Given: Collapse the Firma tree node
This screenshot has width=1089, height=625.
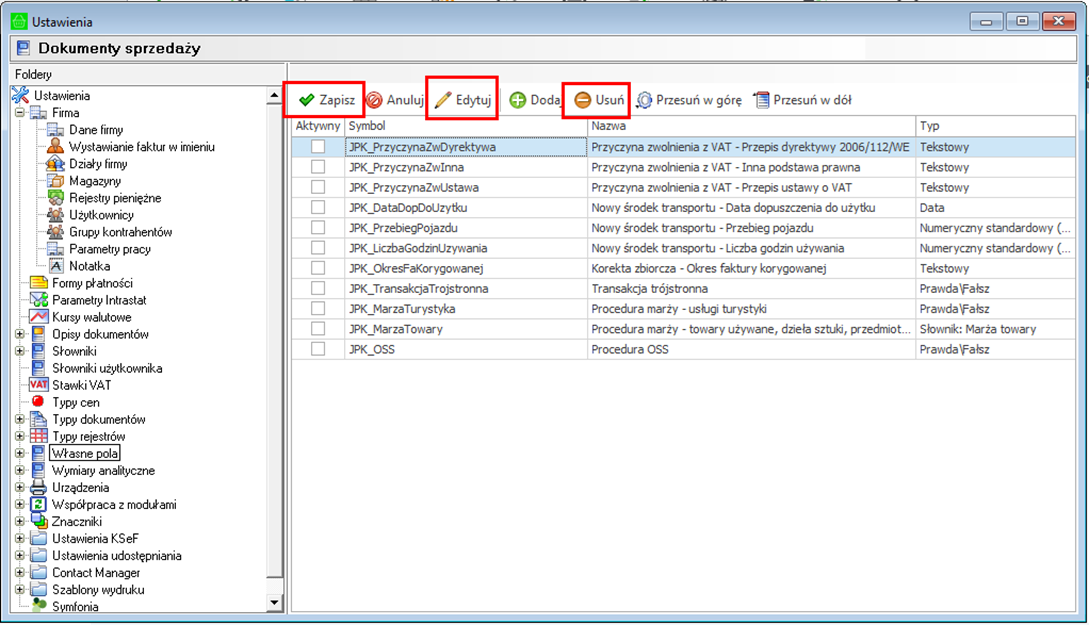Looking at the screenshot, I should (x=19, y=113).
